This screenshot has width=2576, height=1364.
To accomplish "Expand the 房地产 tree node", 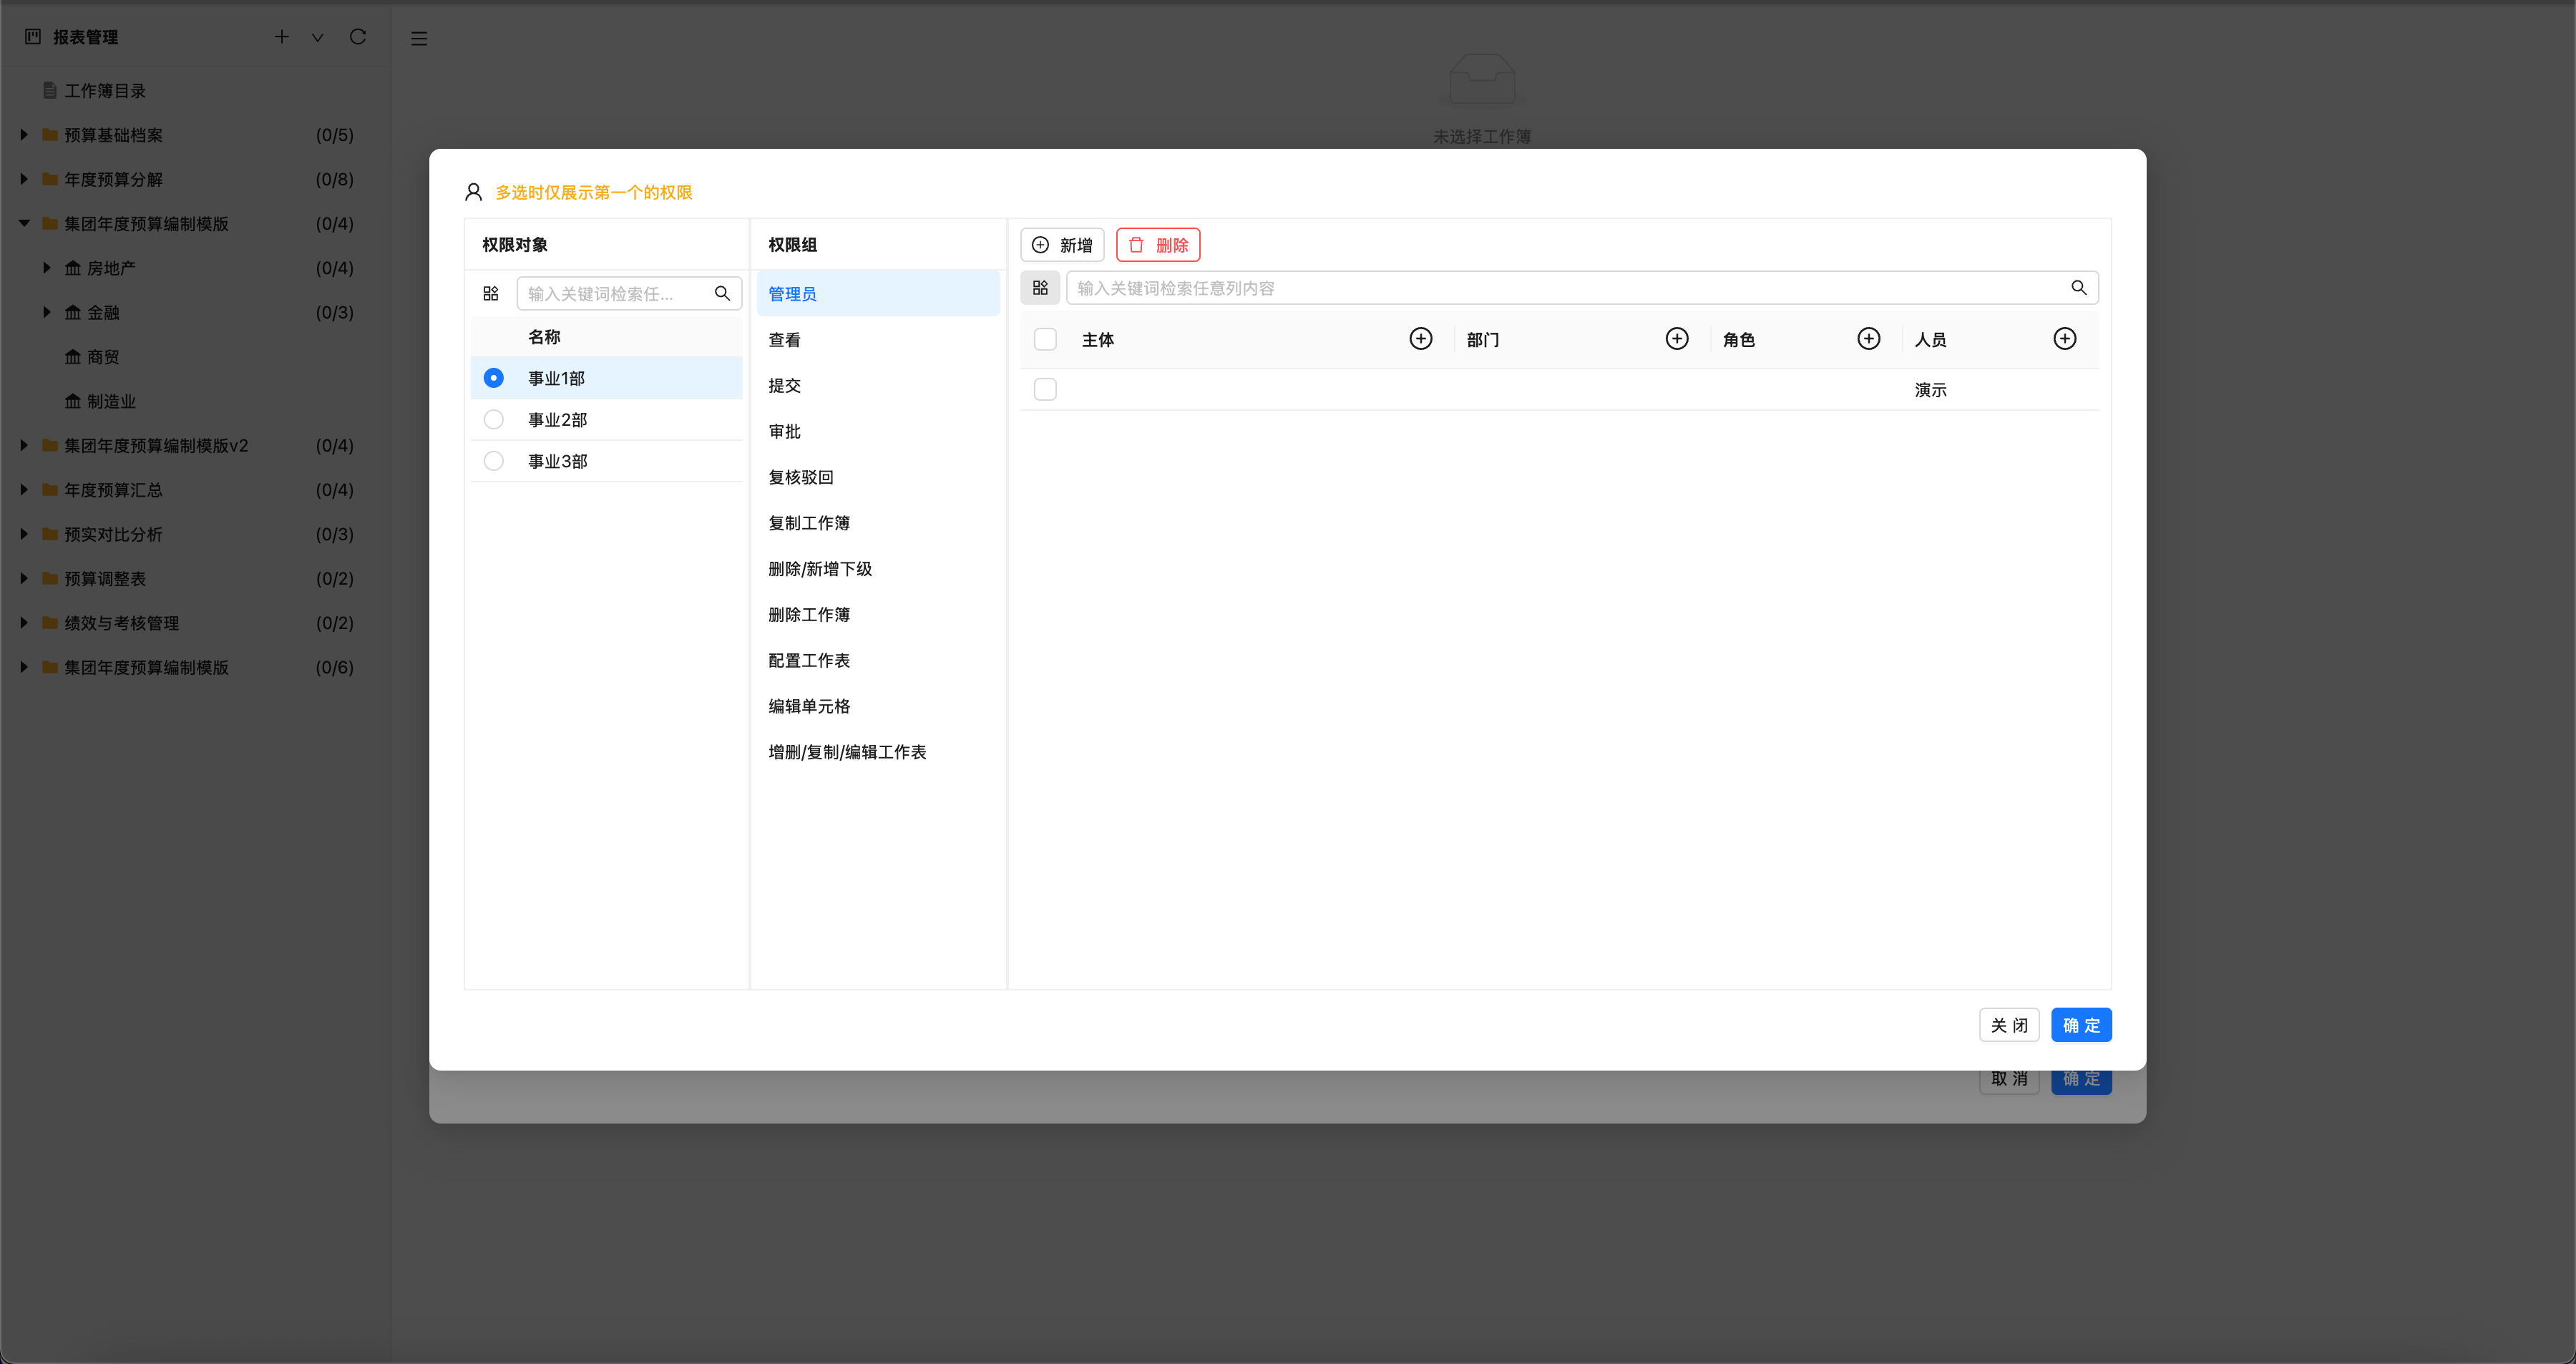I will 46,268.
